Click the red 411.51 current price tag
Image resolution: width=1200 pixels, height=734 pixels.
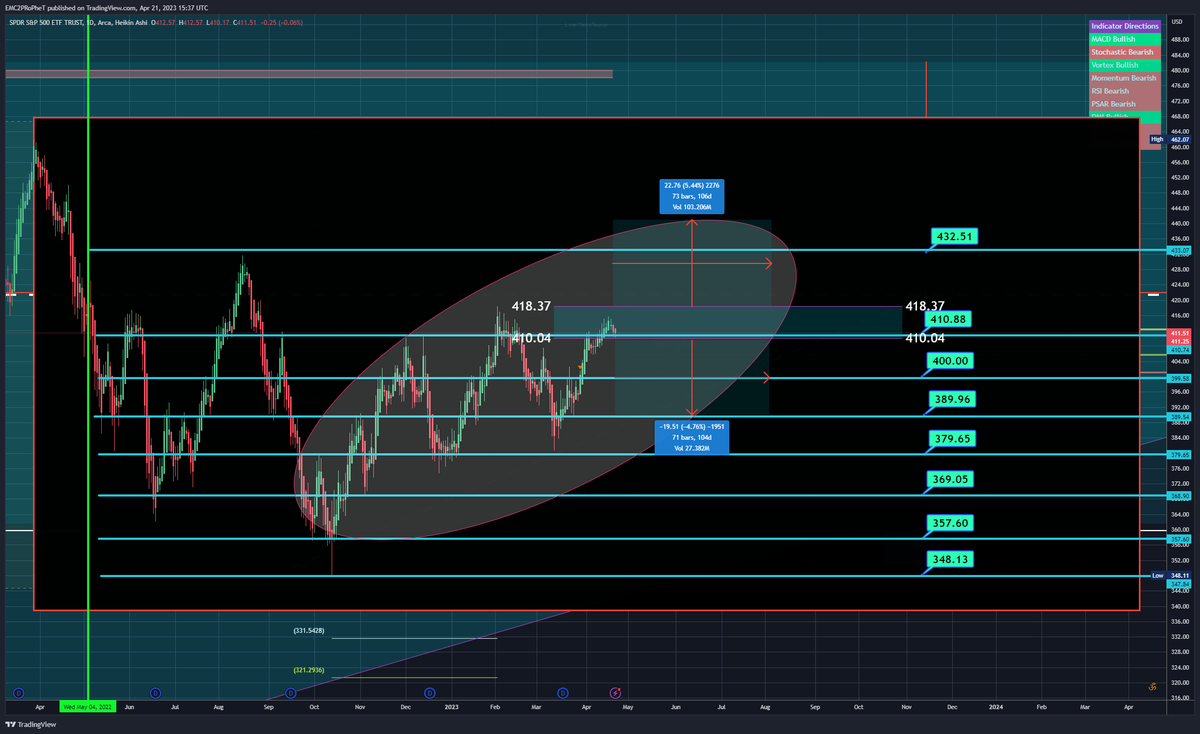[x=1179, y=332]
